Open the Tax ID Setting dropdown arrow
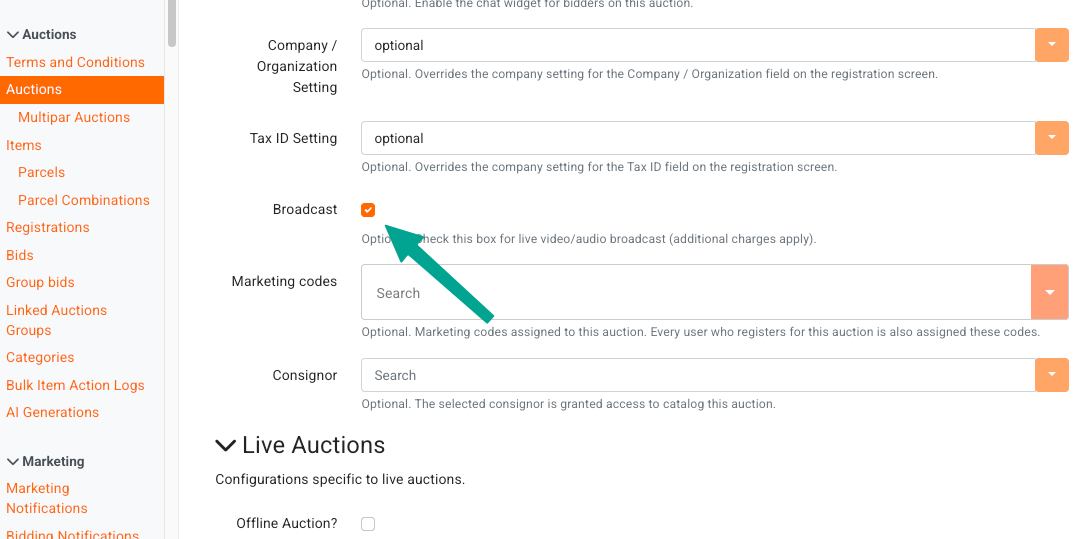 tap(1052, 138)
